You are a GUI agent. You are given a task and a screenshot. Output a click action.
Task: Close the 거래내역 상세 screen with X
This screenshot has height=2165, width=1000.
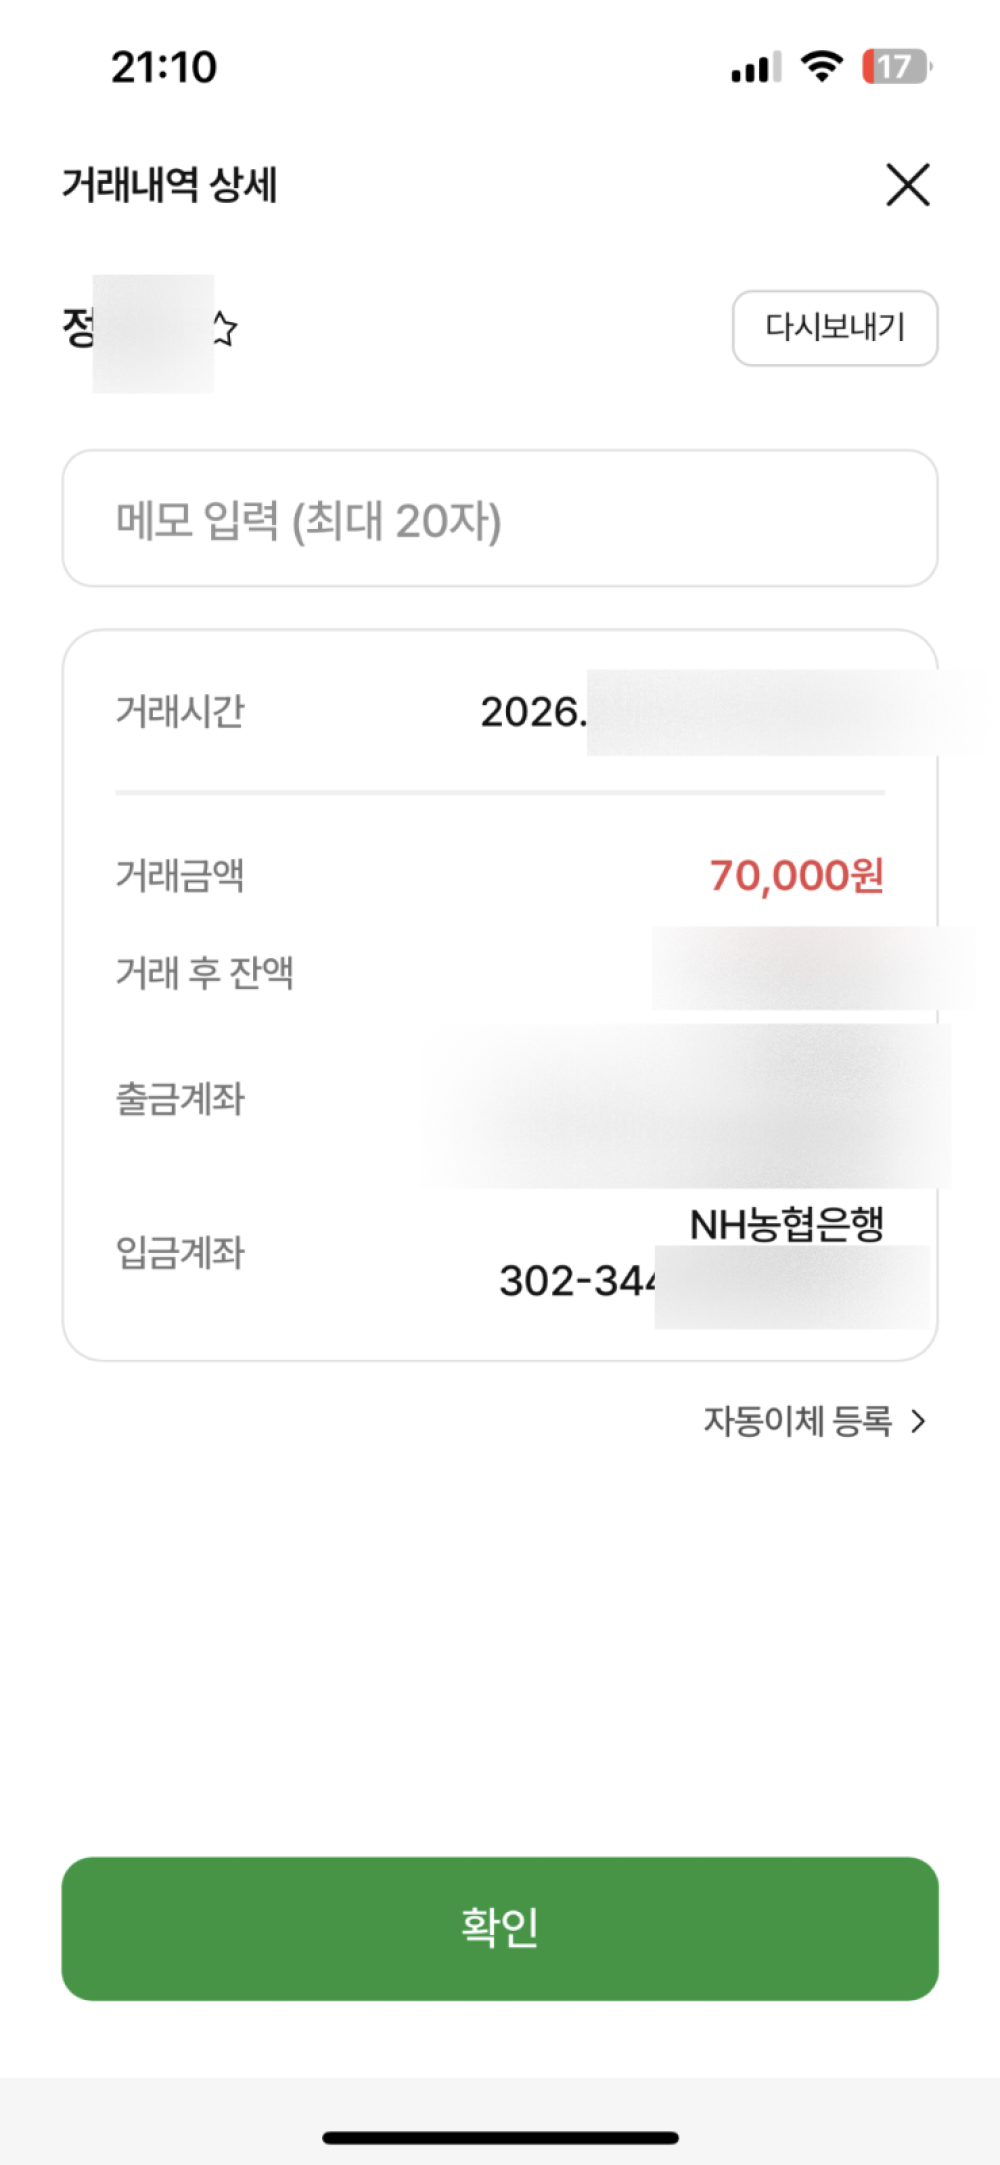[x=907, y=185]
